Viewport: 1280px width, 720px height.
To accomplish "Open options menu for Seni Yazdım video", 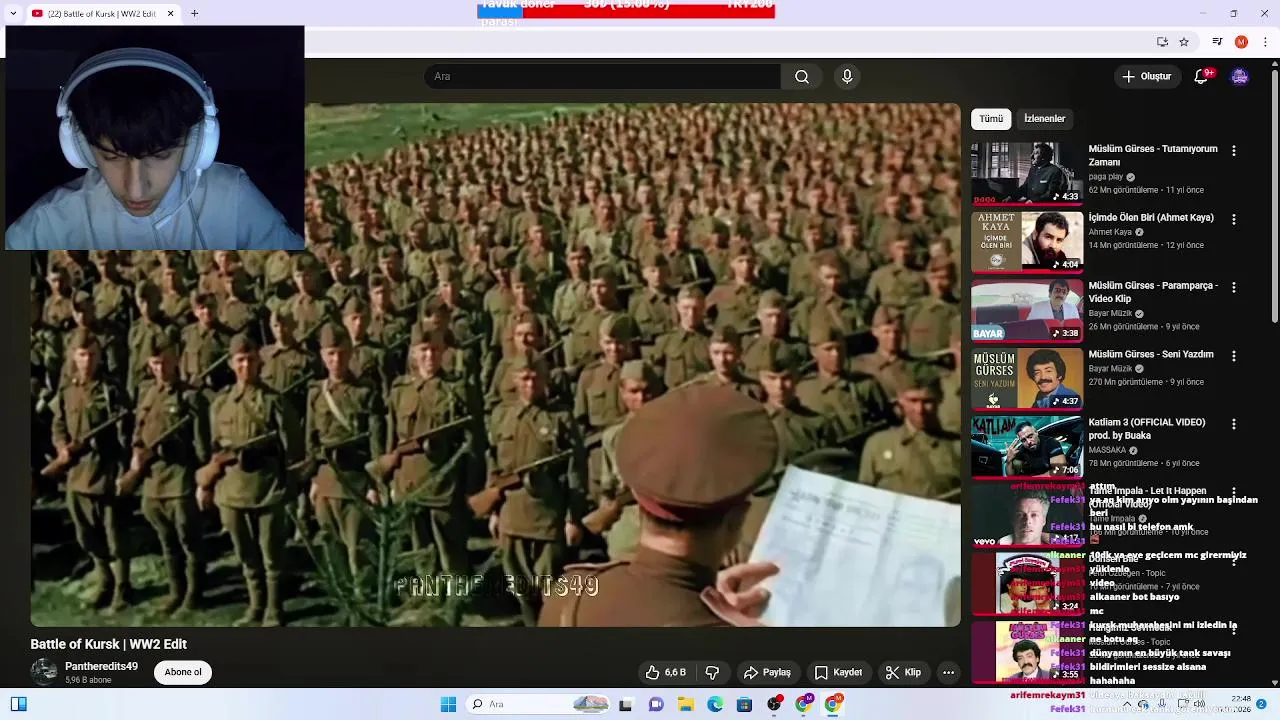I will tap(1234, 356).
